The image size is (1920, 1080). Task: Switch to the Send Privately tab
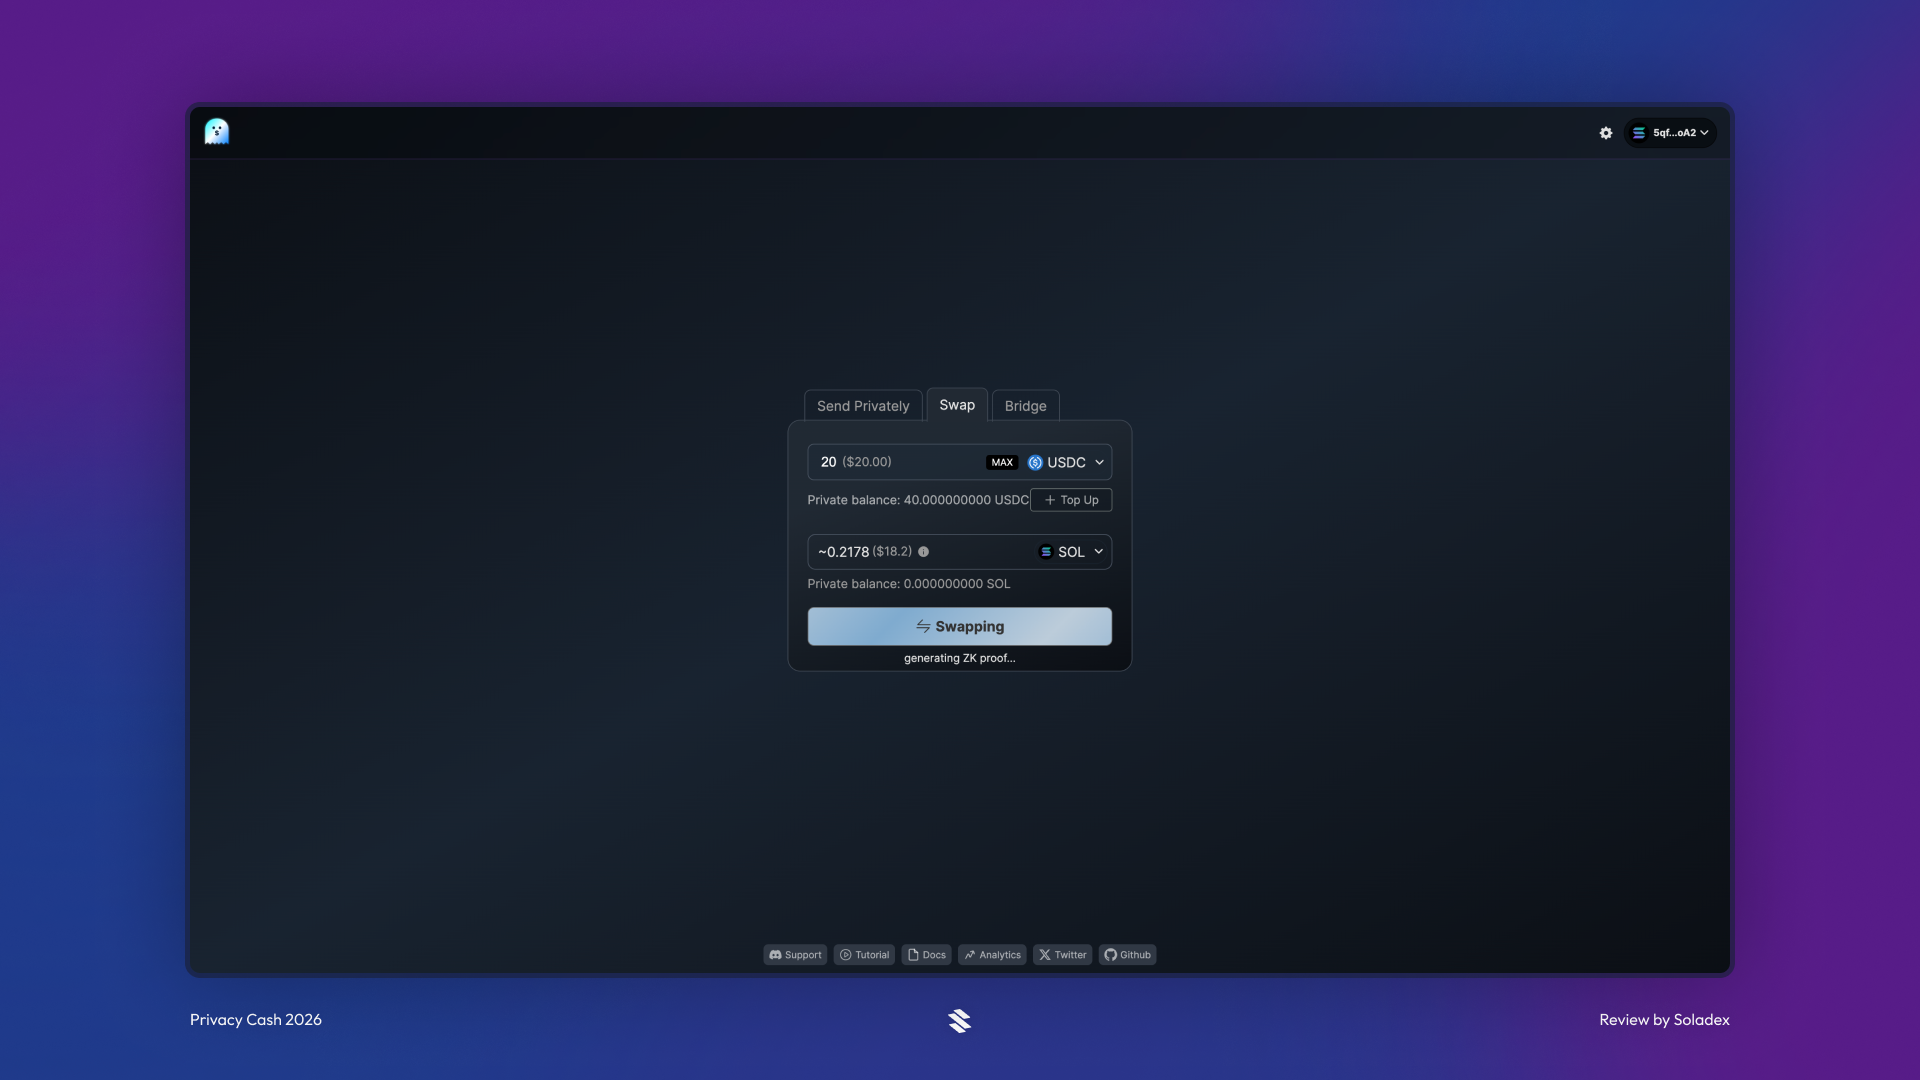tap(862, 405)
